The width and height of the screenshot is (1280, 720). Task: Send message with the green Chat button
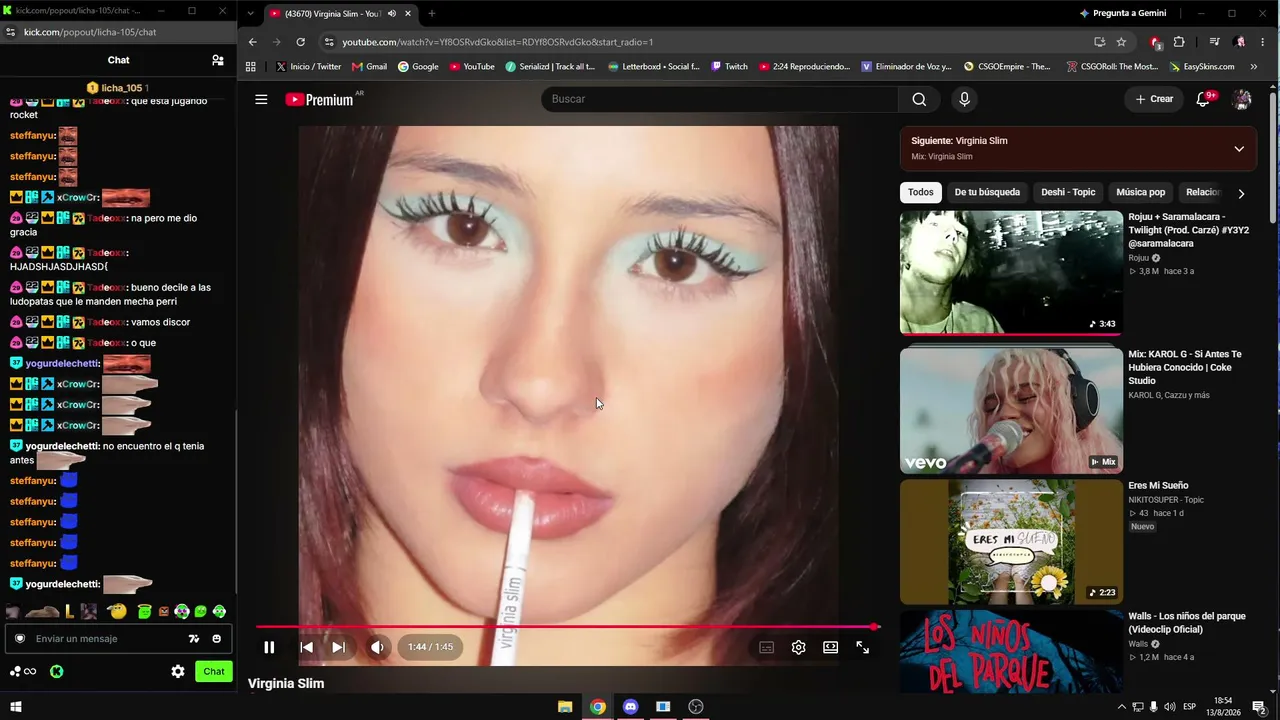pyautogui.click(x=214, y=672)
